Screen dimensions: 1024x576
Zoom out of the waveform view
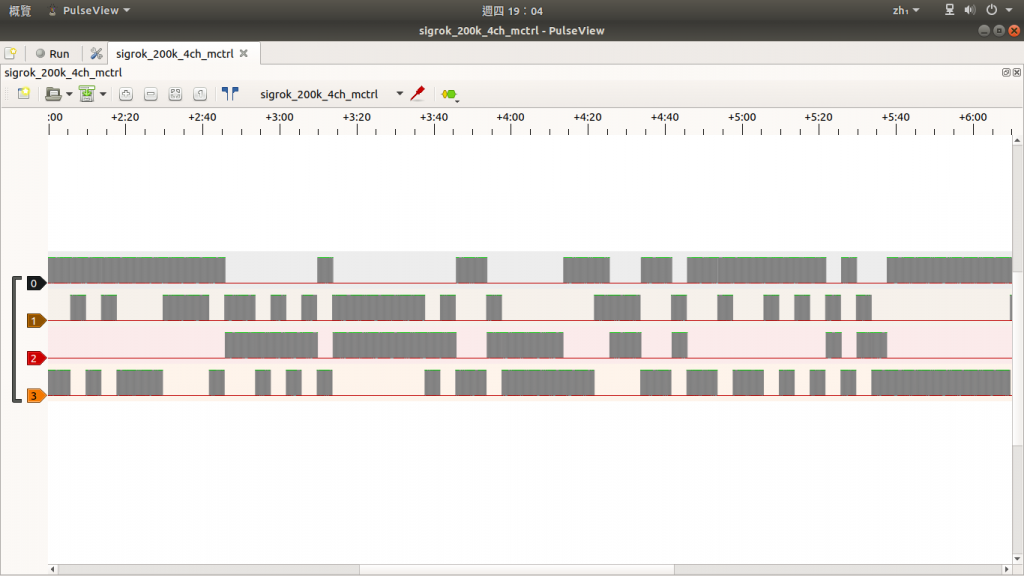[151, 94]
